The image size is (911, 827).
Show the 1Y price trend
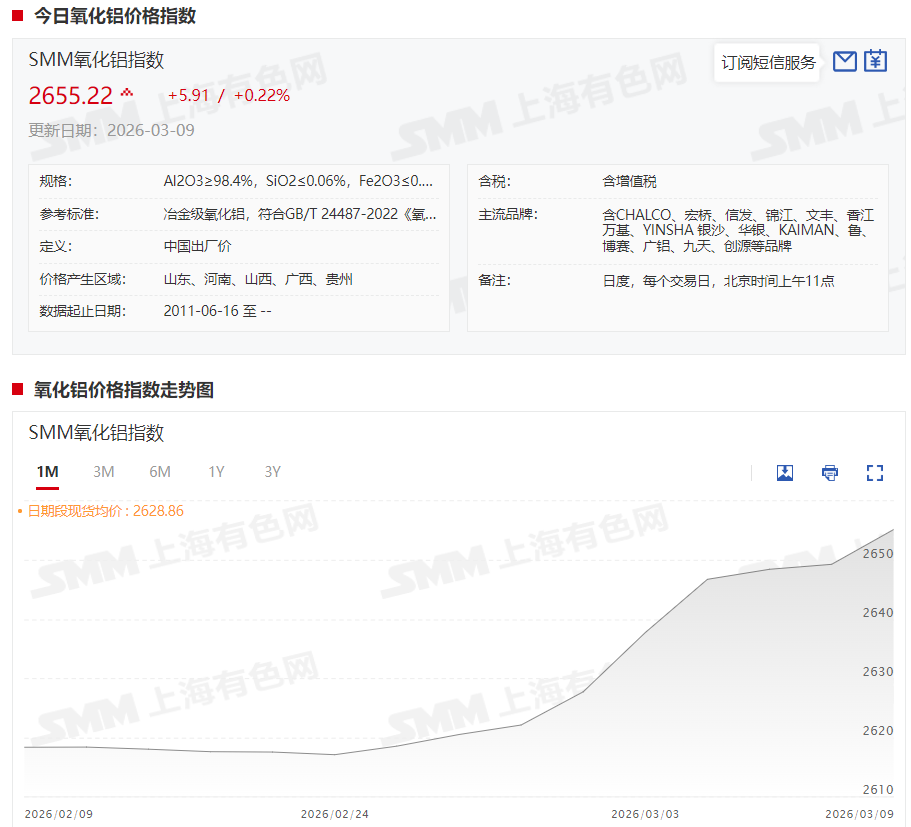tap(216, 472)
